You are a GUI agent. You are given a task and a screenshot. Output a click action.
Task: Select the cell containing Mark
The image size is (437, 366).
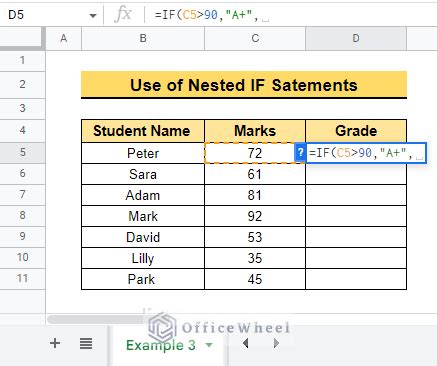[x=143, y=216]
